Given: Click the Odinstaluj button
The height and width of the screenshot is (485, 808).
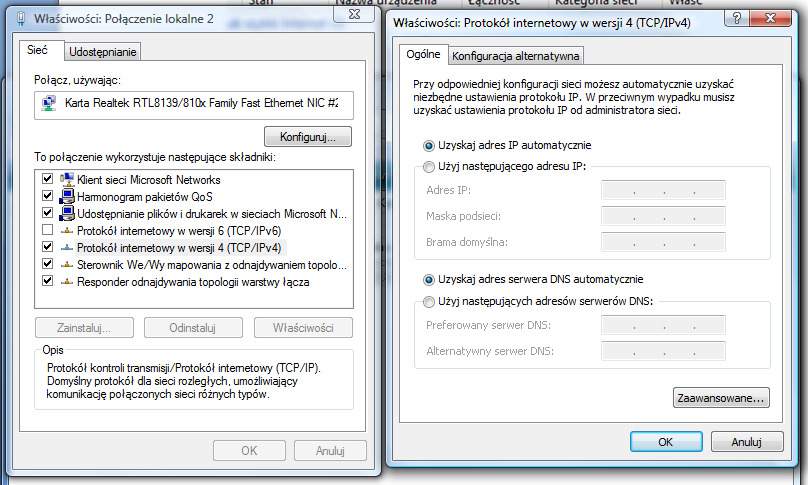Looking at the screenshot, I should pos(193,328).
